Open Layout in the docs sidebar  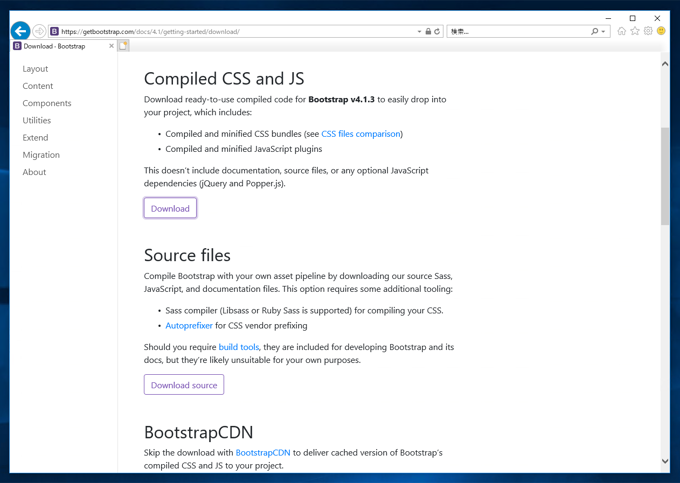tap(35, 69)
